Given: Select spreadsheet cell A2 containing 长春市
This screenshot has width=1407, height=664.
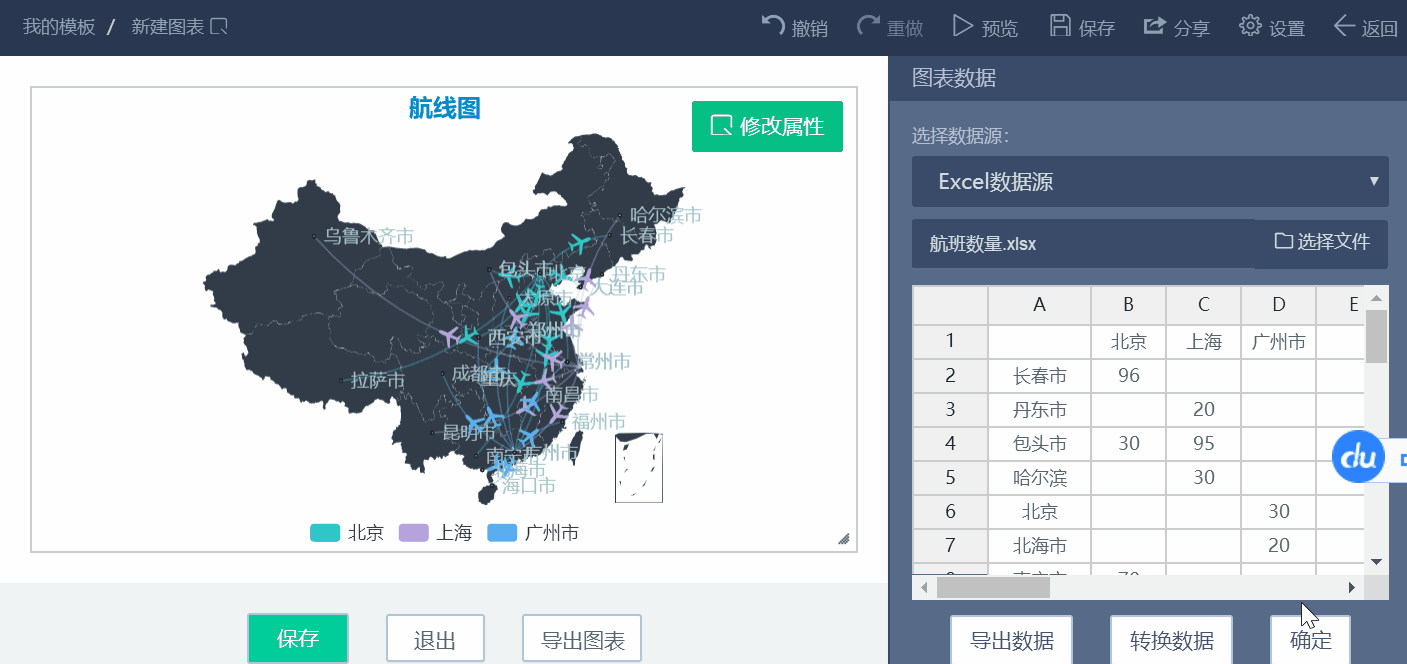Looking at the screenshot, I should [x=1039, y=375].
